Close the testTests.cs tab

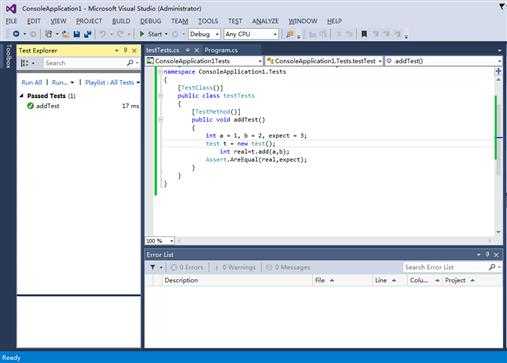197,50
